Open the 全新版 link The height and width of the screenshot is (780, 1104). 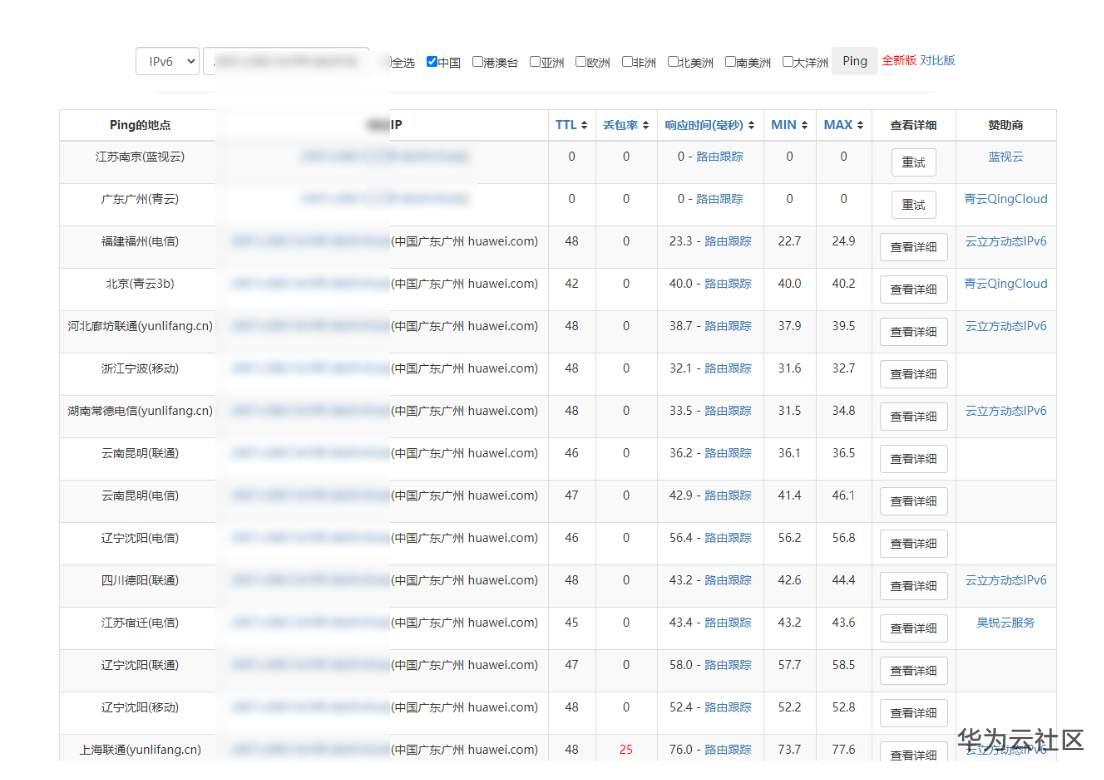tap(899, 61)
